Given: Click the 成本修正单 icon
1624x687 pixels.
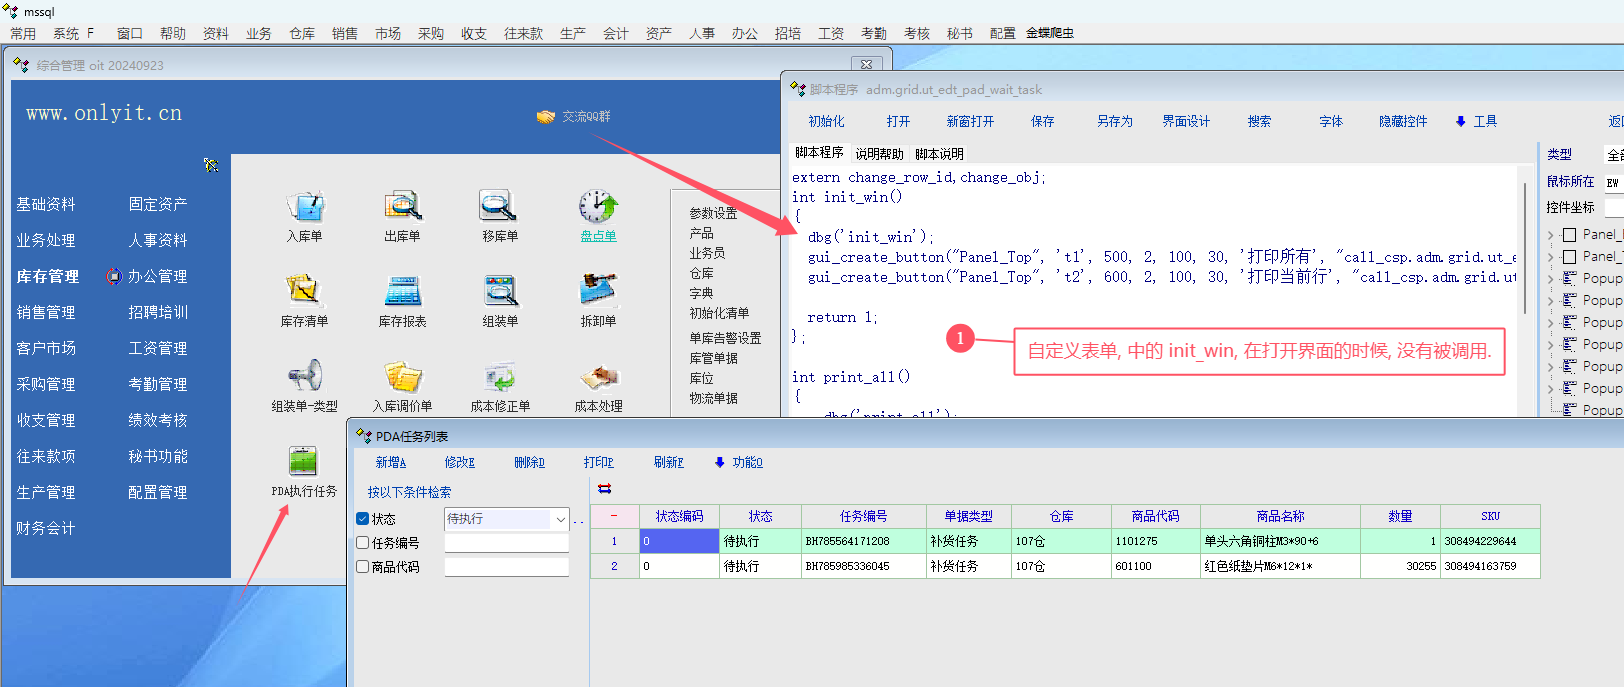Looking at the screenshot, I should point(499,378).
